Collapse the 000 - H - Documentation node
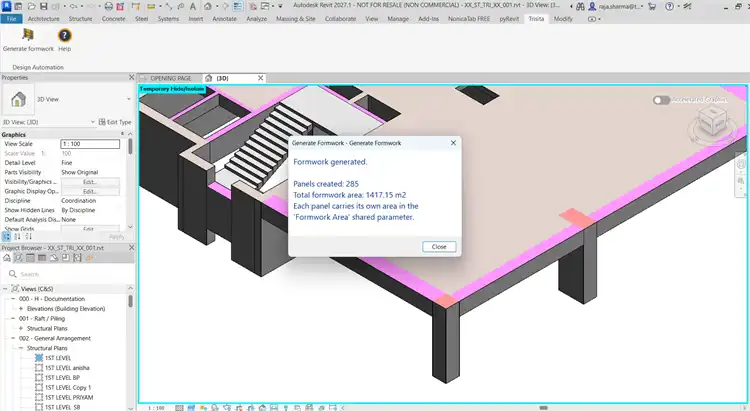 13,299
